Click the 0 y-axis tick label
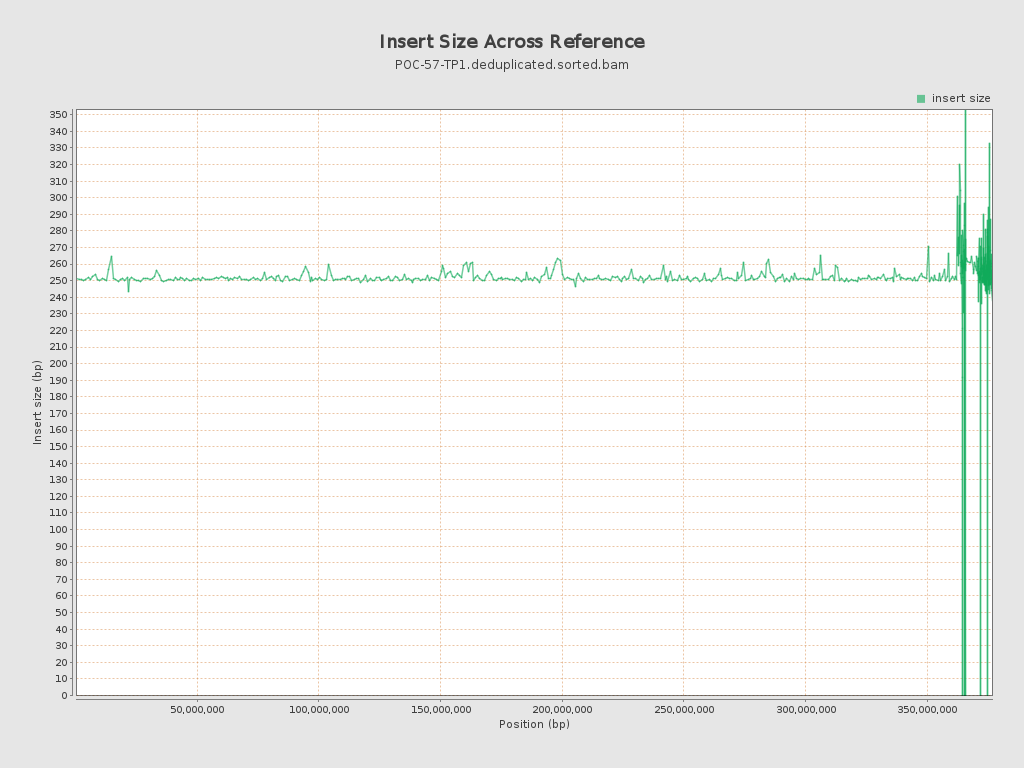Viewport: 1024px width, 768px height. click(65, 696)
